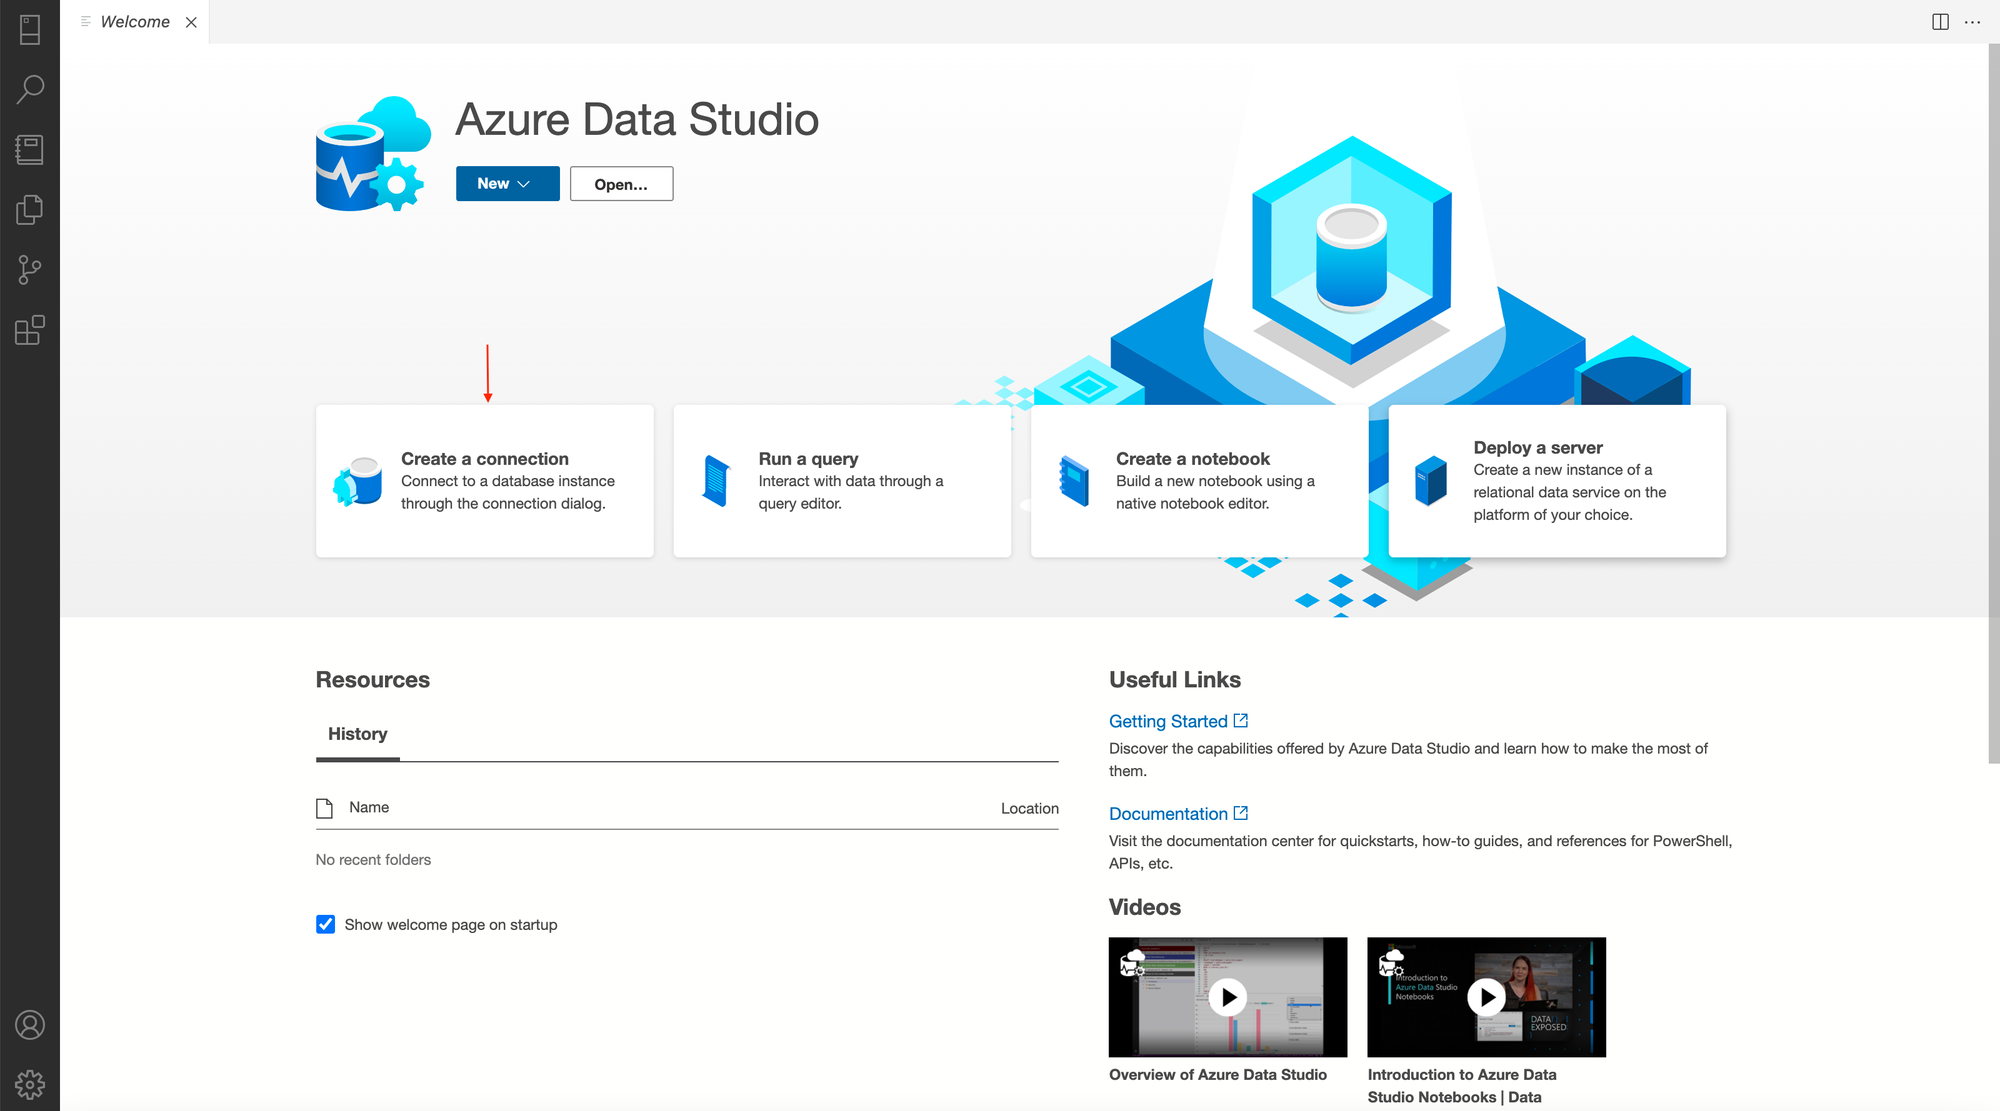Open Source Control from the sidebar
The height and width of the screenshot is (1111, 2000).
[30, 270]
